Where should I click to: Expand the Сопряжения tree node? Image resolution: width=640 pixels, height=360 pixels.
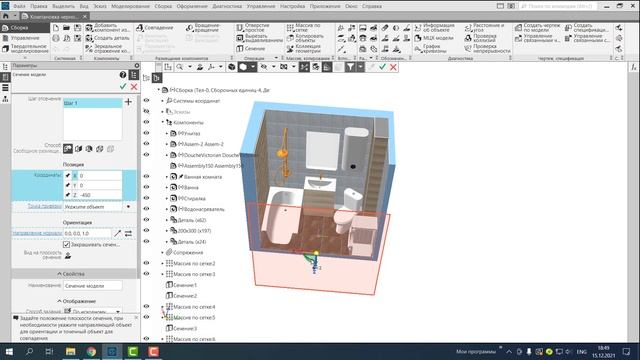162,252
